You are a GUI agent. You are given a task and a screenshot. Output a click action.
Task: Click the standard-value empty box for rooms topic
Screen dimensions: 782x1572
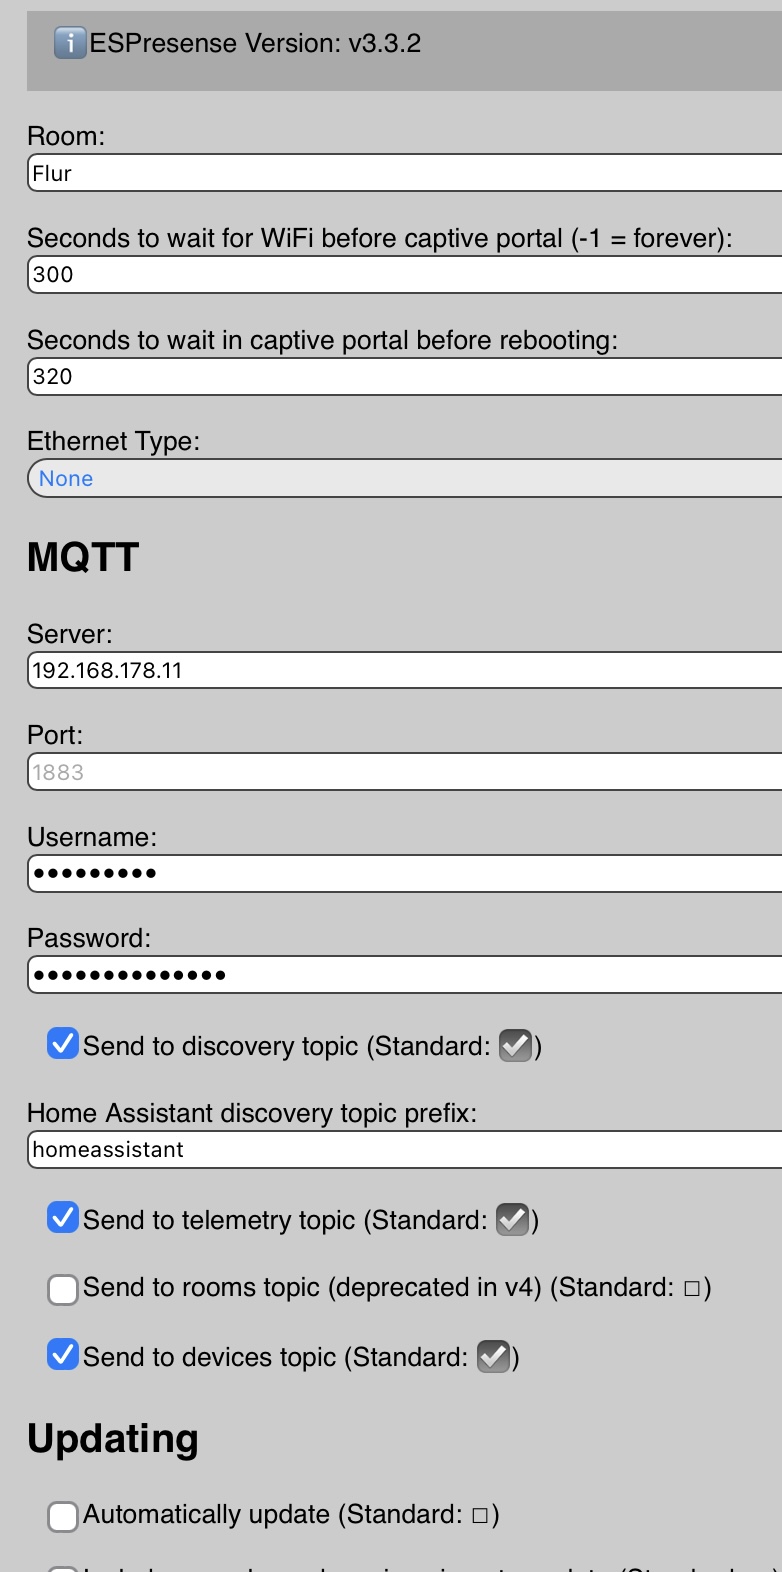tap(691, 1288)
